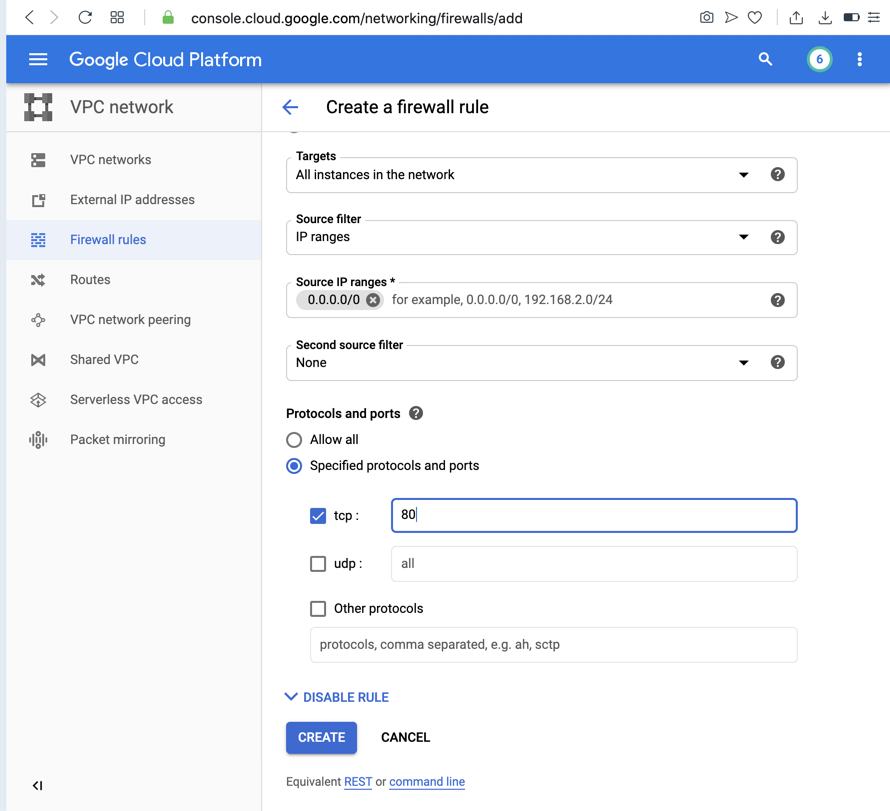Tick the Other protocols checkbox

point(318,609)
